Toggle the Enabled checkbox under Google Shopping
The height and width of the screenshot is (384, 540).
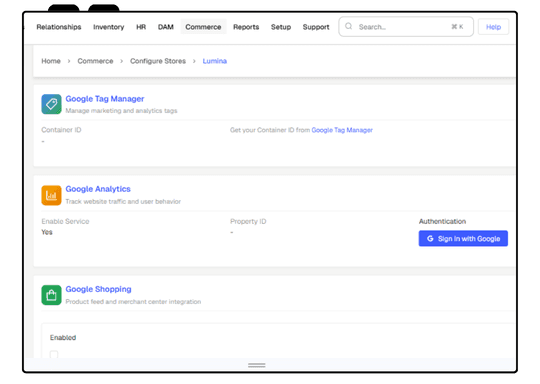(54, 354)
